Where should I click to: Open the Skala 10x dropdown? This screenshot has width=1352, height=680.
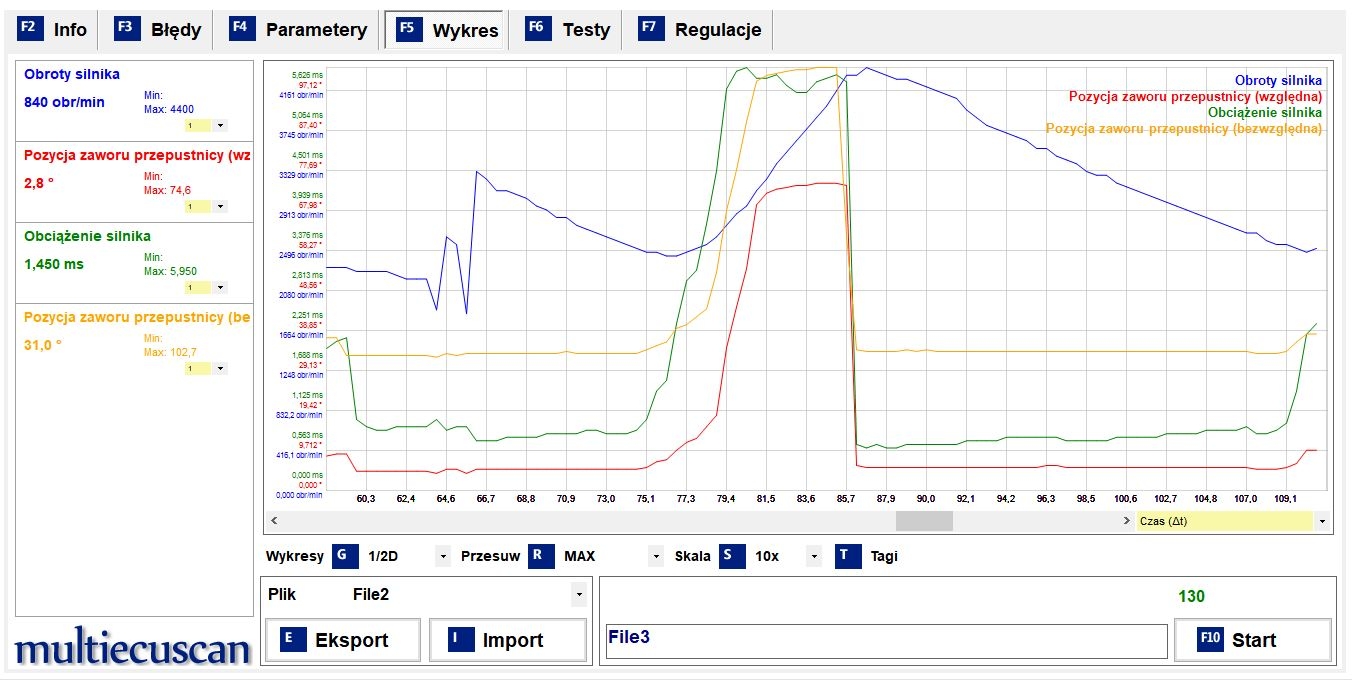pos(814,557)
